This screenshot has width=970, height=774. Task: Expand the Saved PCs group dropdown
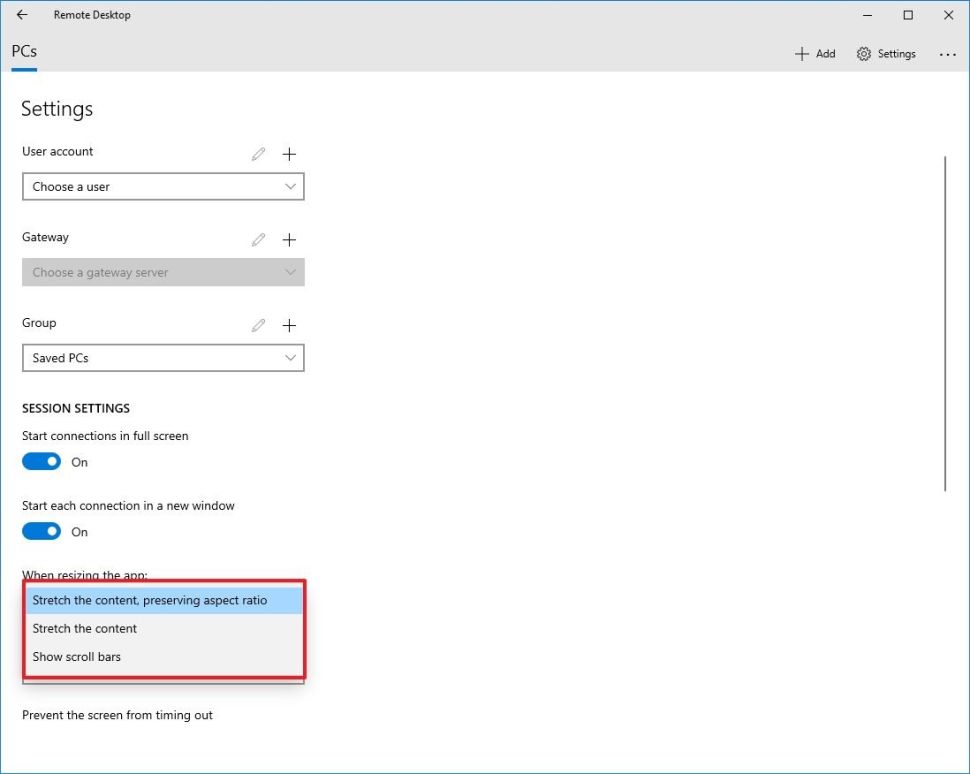(x=163, y=358)
